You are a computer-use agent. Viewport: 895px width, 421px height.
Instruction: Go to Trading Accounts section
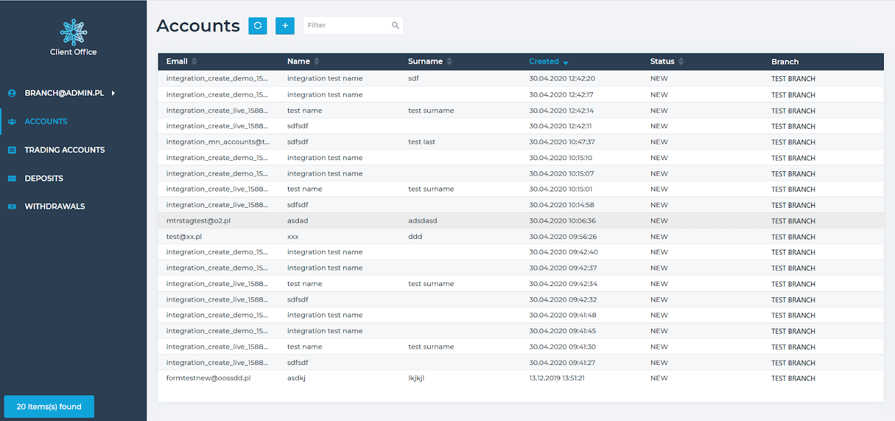pyautogui.click(x=64, y=150)
